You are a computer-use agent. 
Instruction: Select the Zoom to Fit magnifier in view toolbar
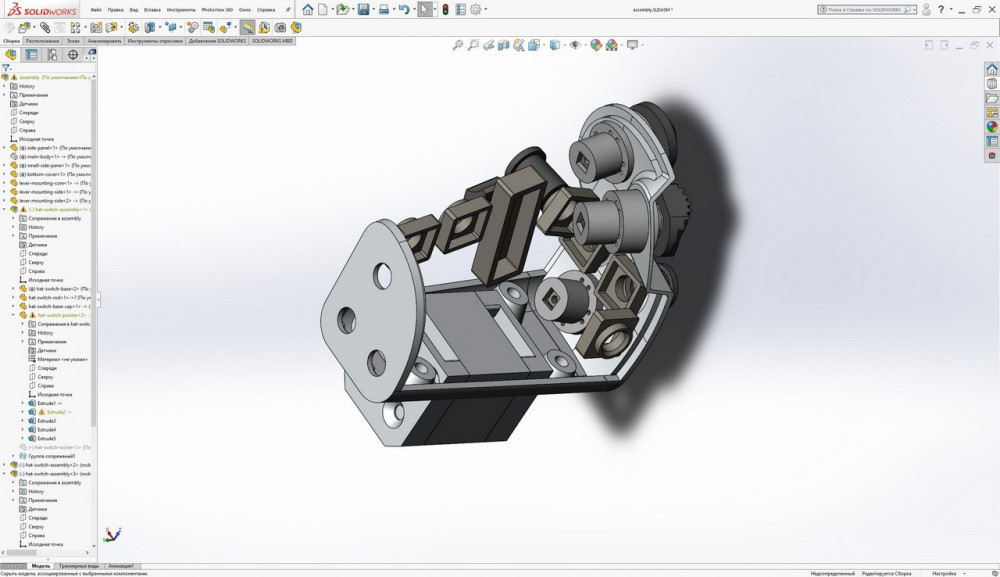pyautogui.click(x=458, y=45)
